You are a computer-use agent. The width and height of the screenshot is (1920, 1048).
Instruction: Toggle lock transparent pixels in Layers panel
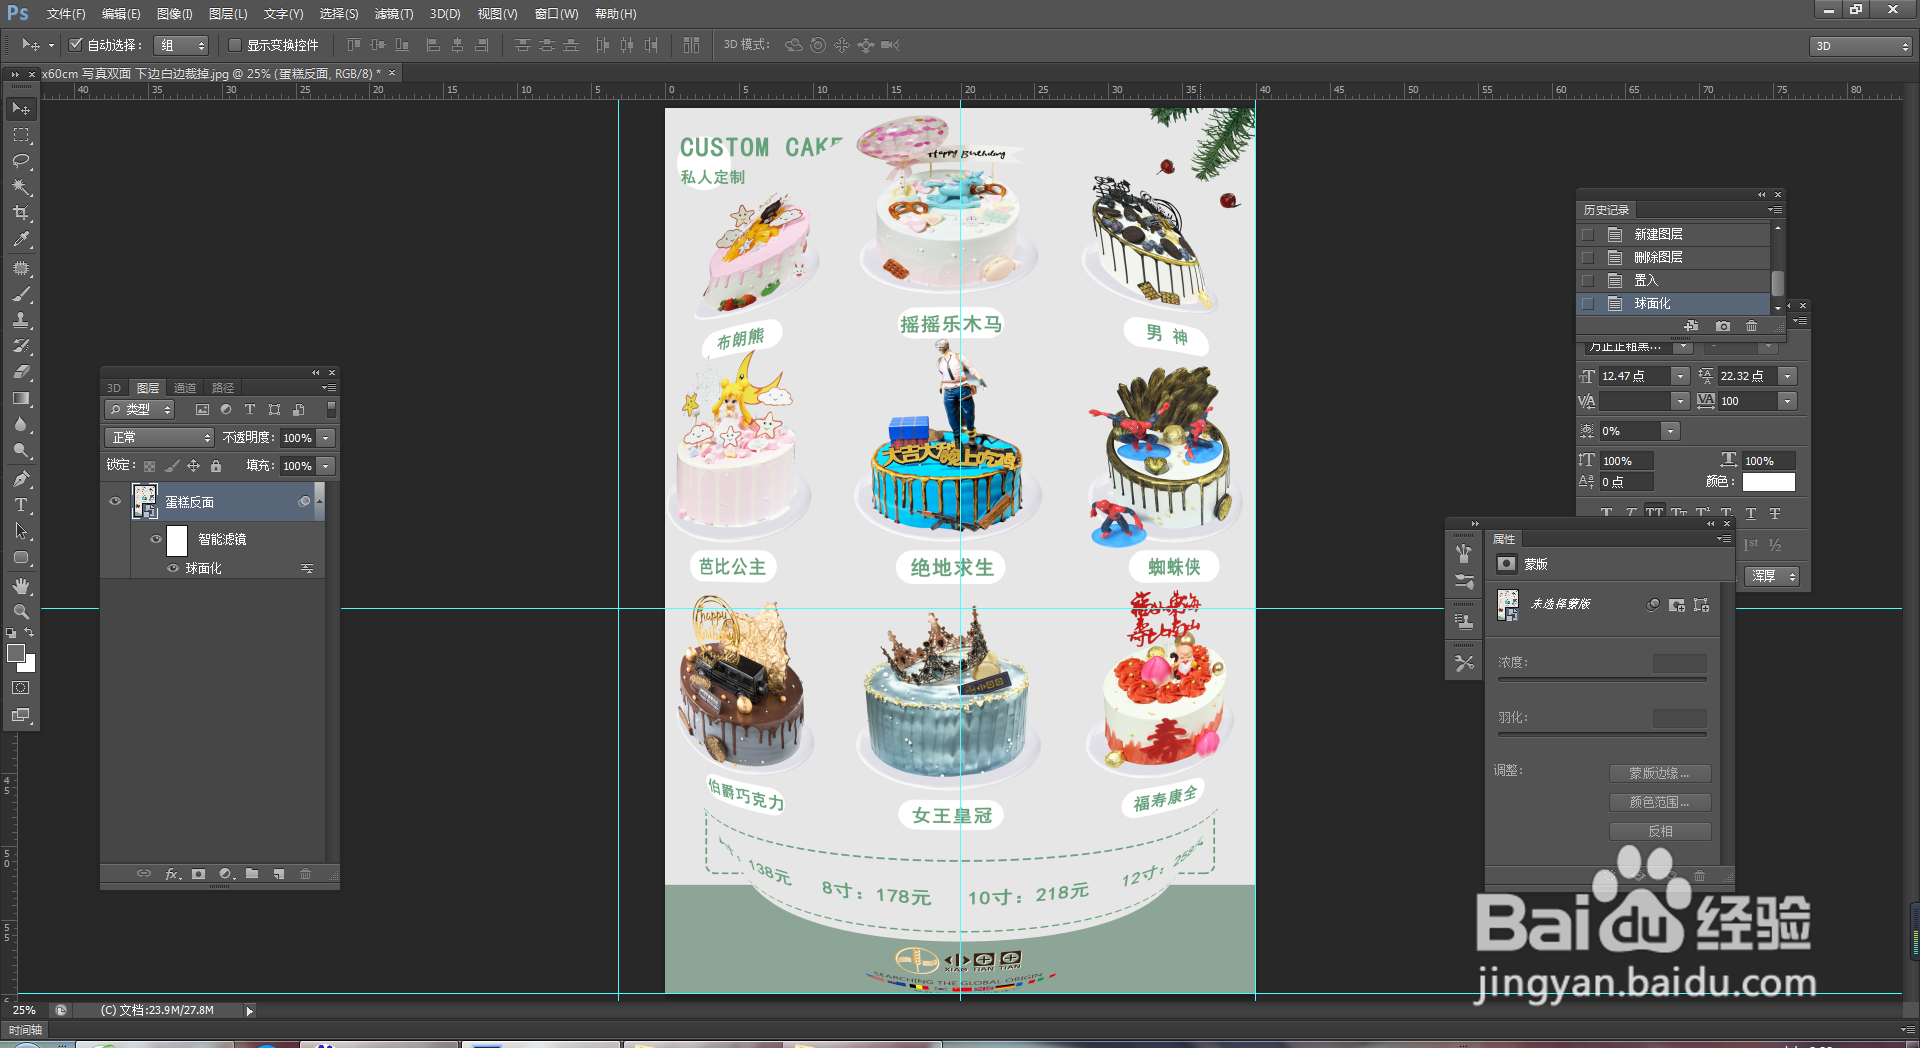149,466
